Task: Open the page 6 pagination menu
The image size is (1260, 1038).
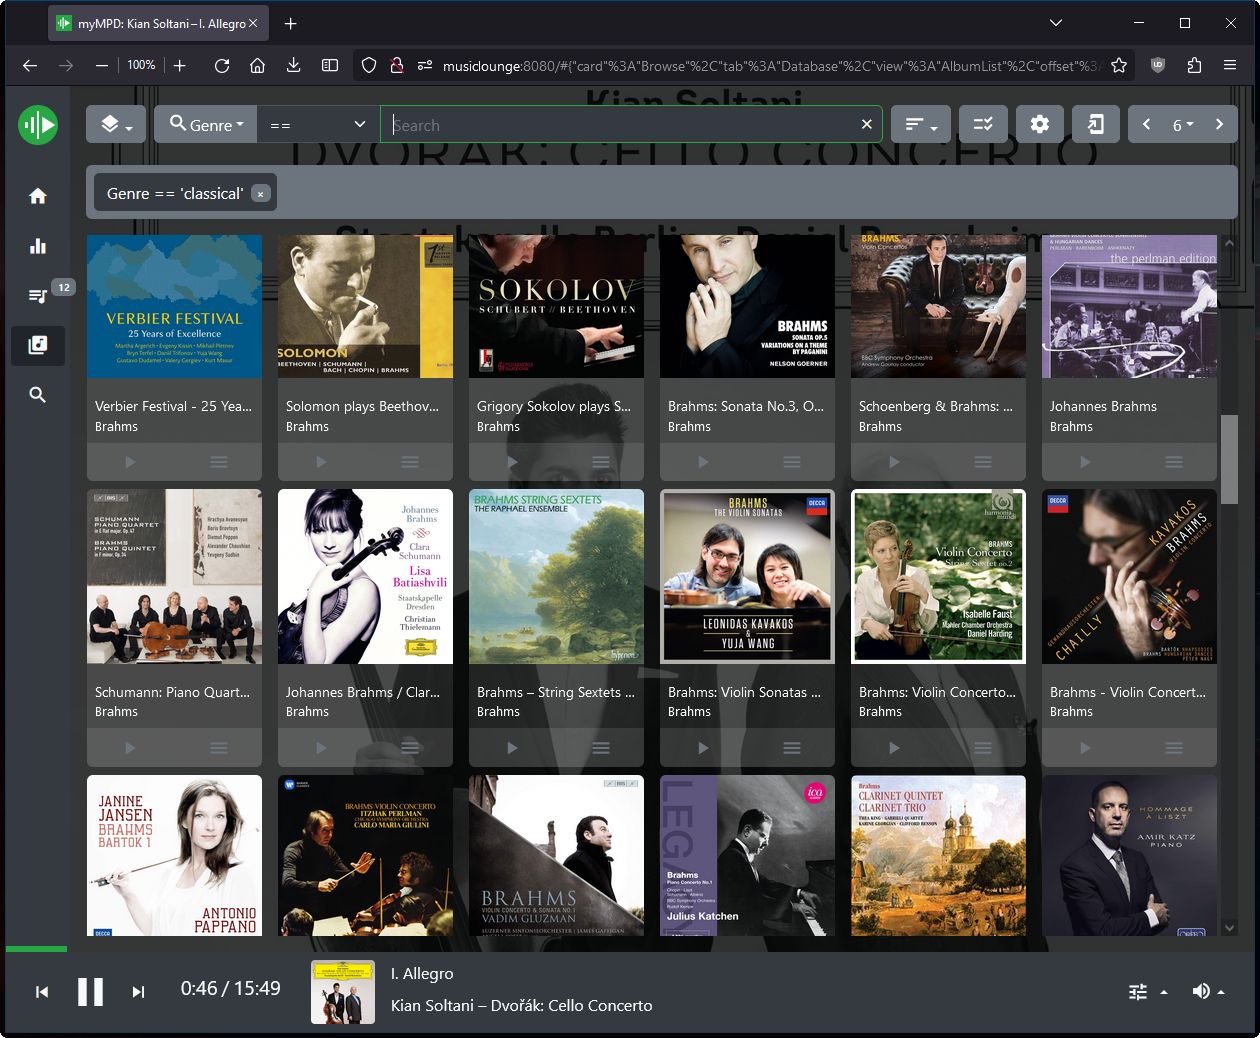Action: click(1183, 125)
